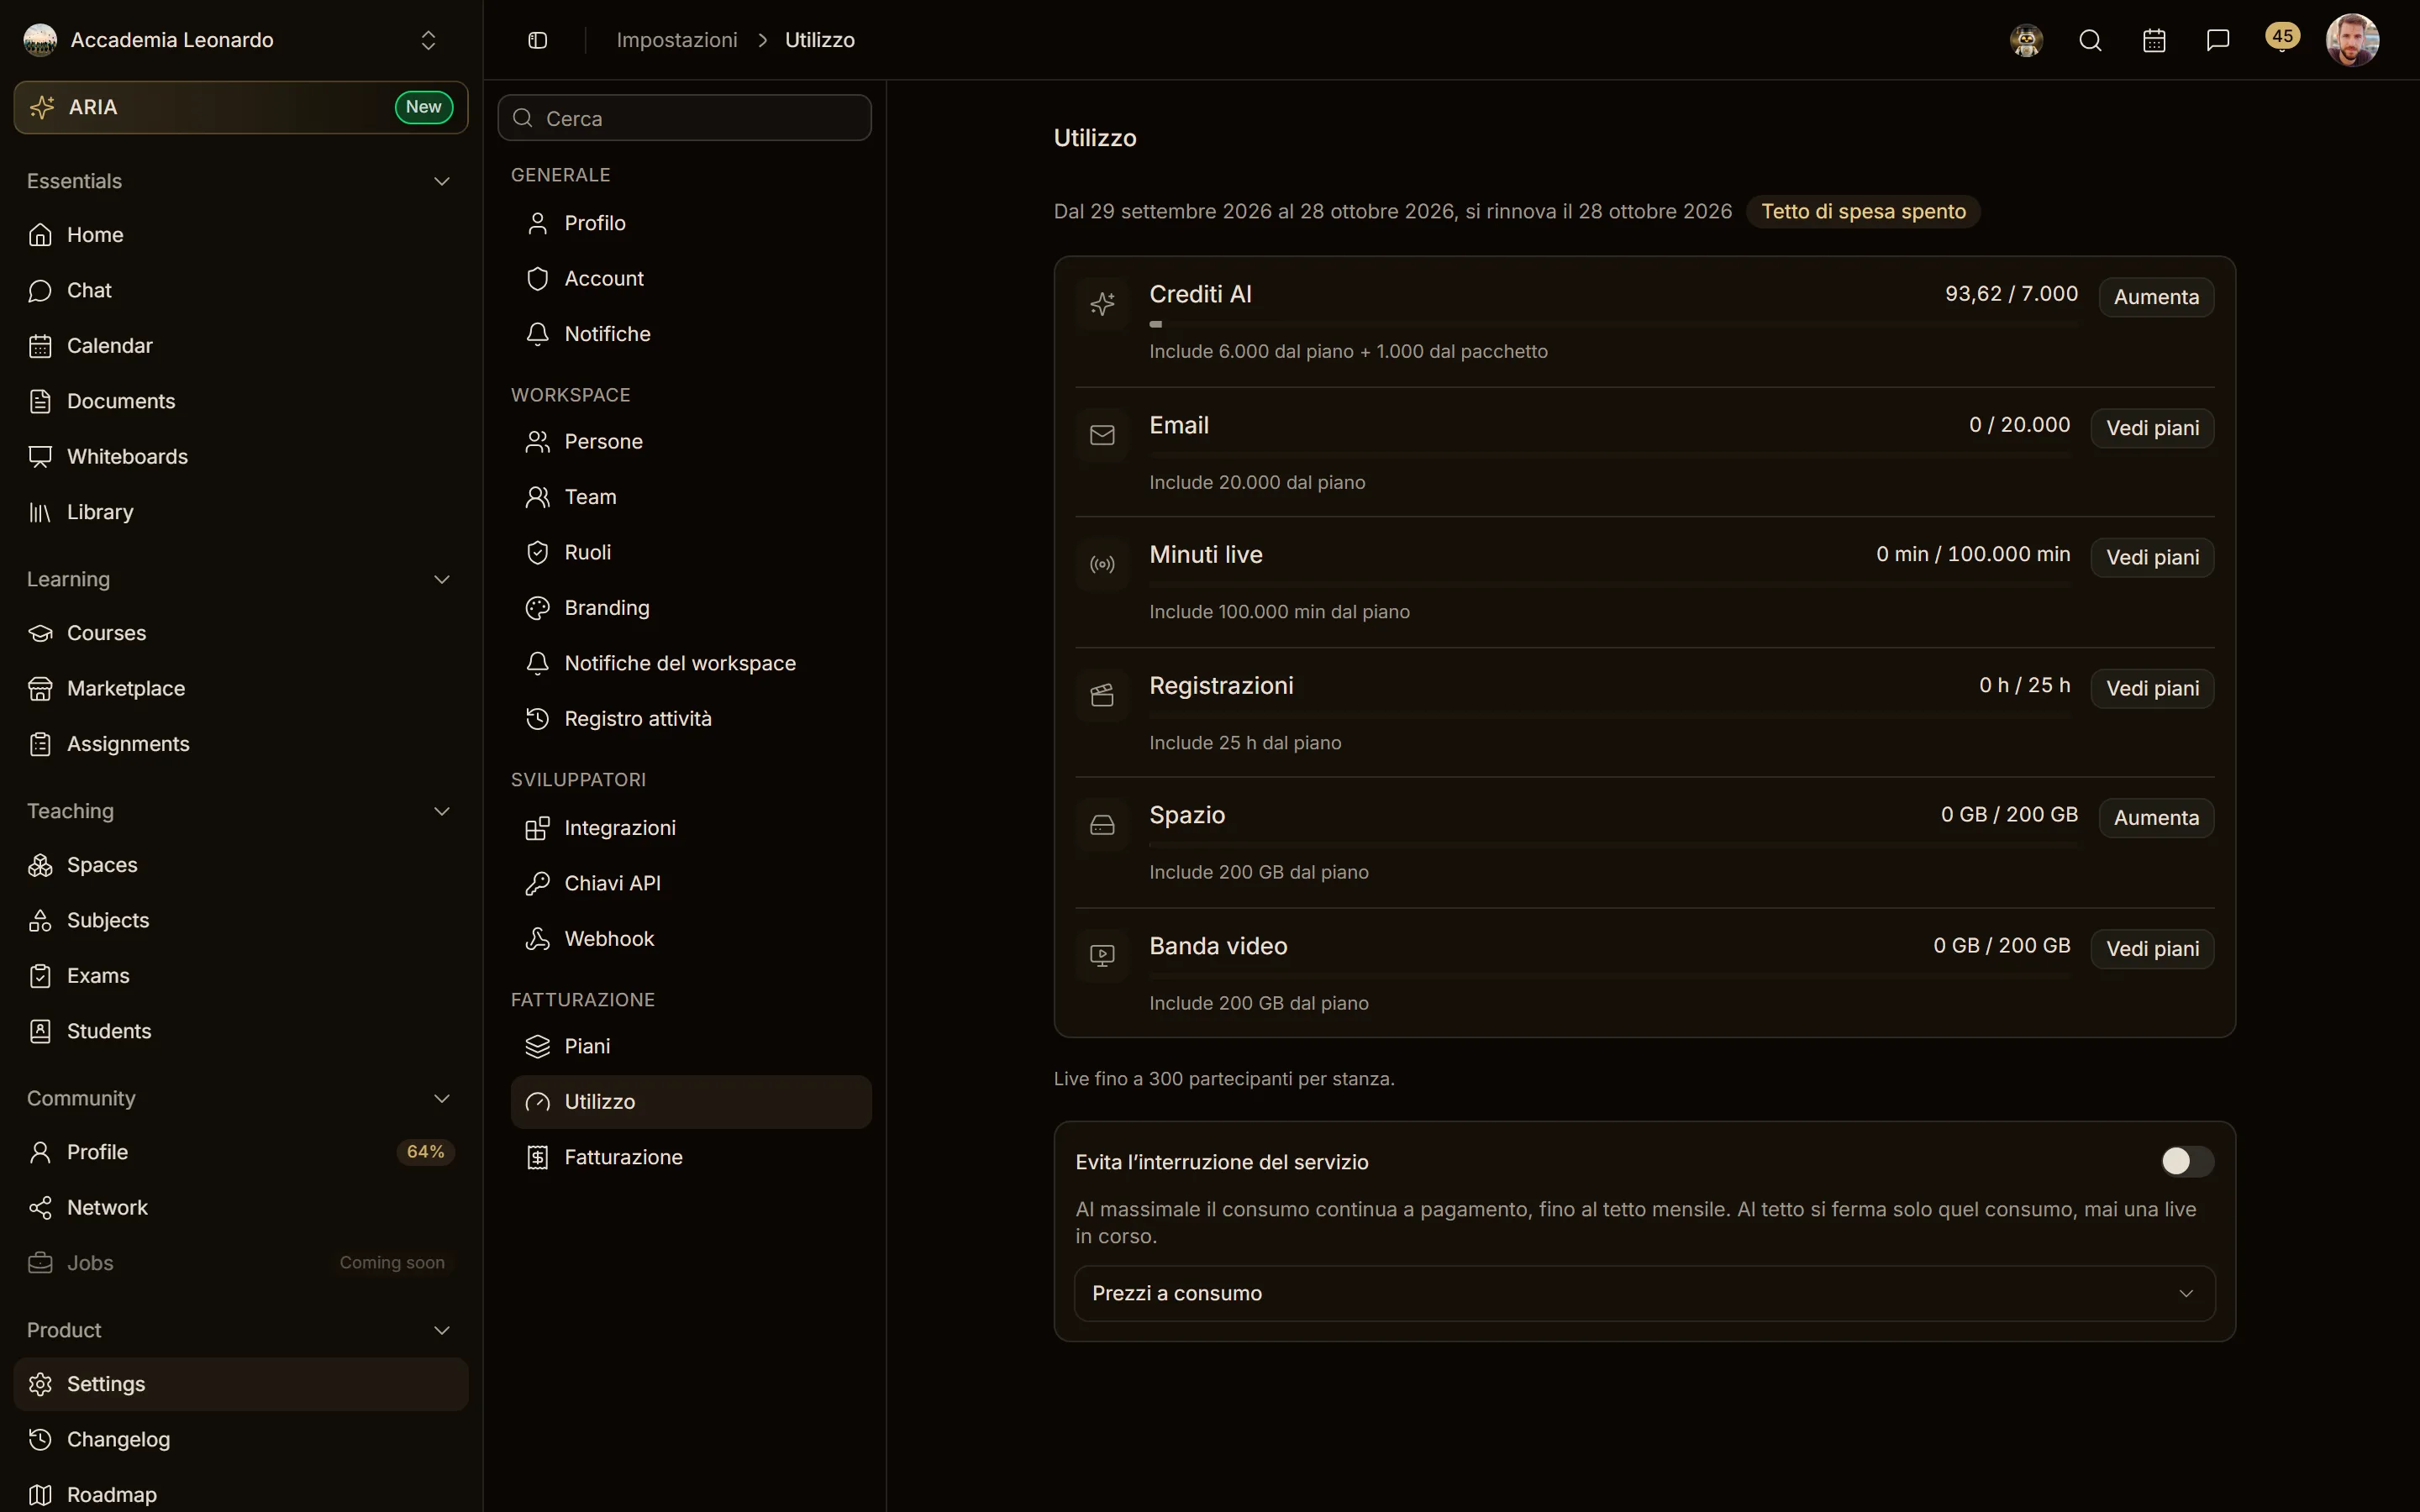
Task: Click the Registrazioni clapperboard icon
Action: tap(1102, 695)
